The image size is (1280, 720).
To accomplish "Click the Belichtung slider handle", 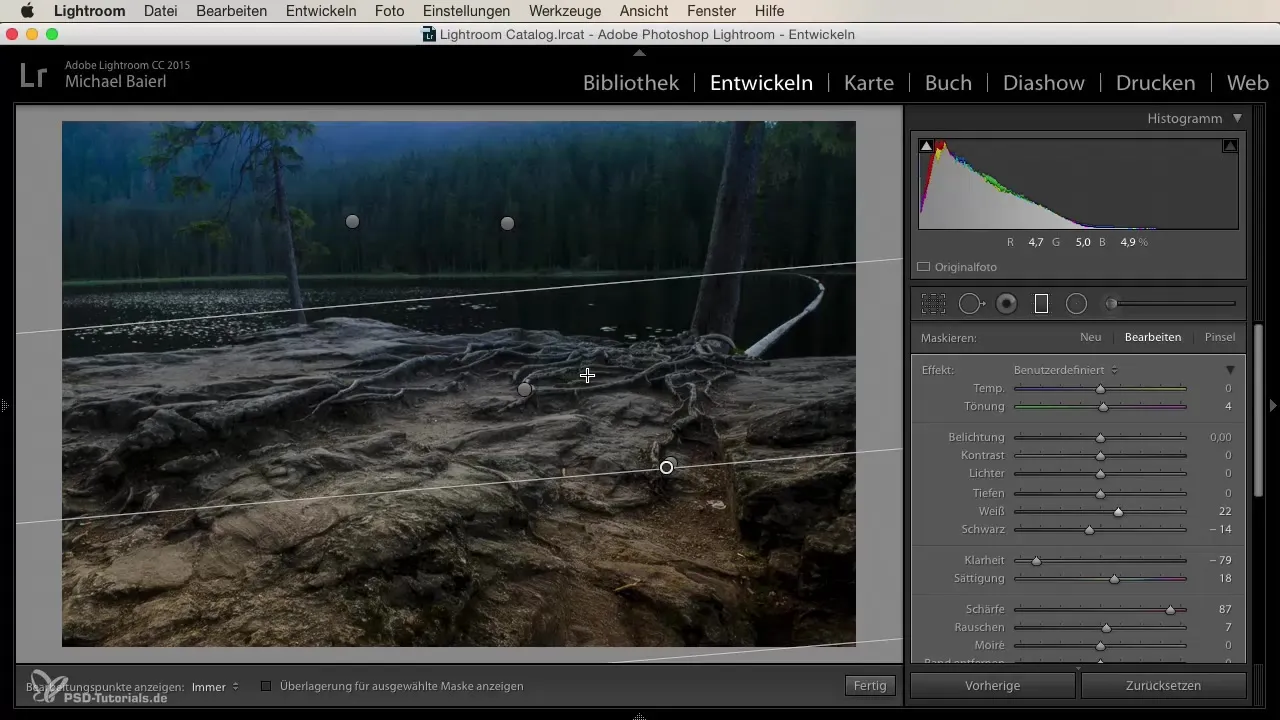I will tap(1100, 438).
